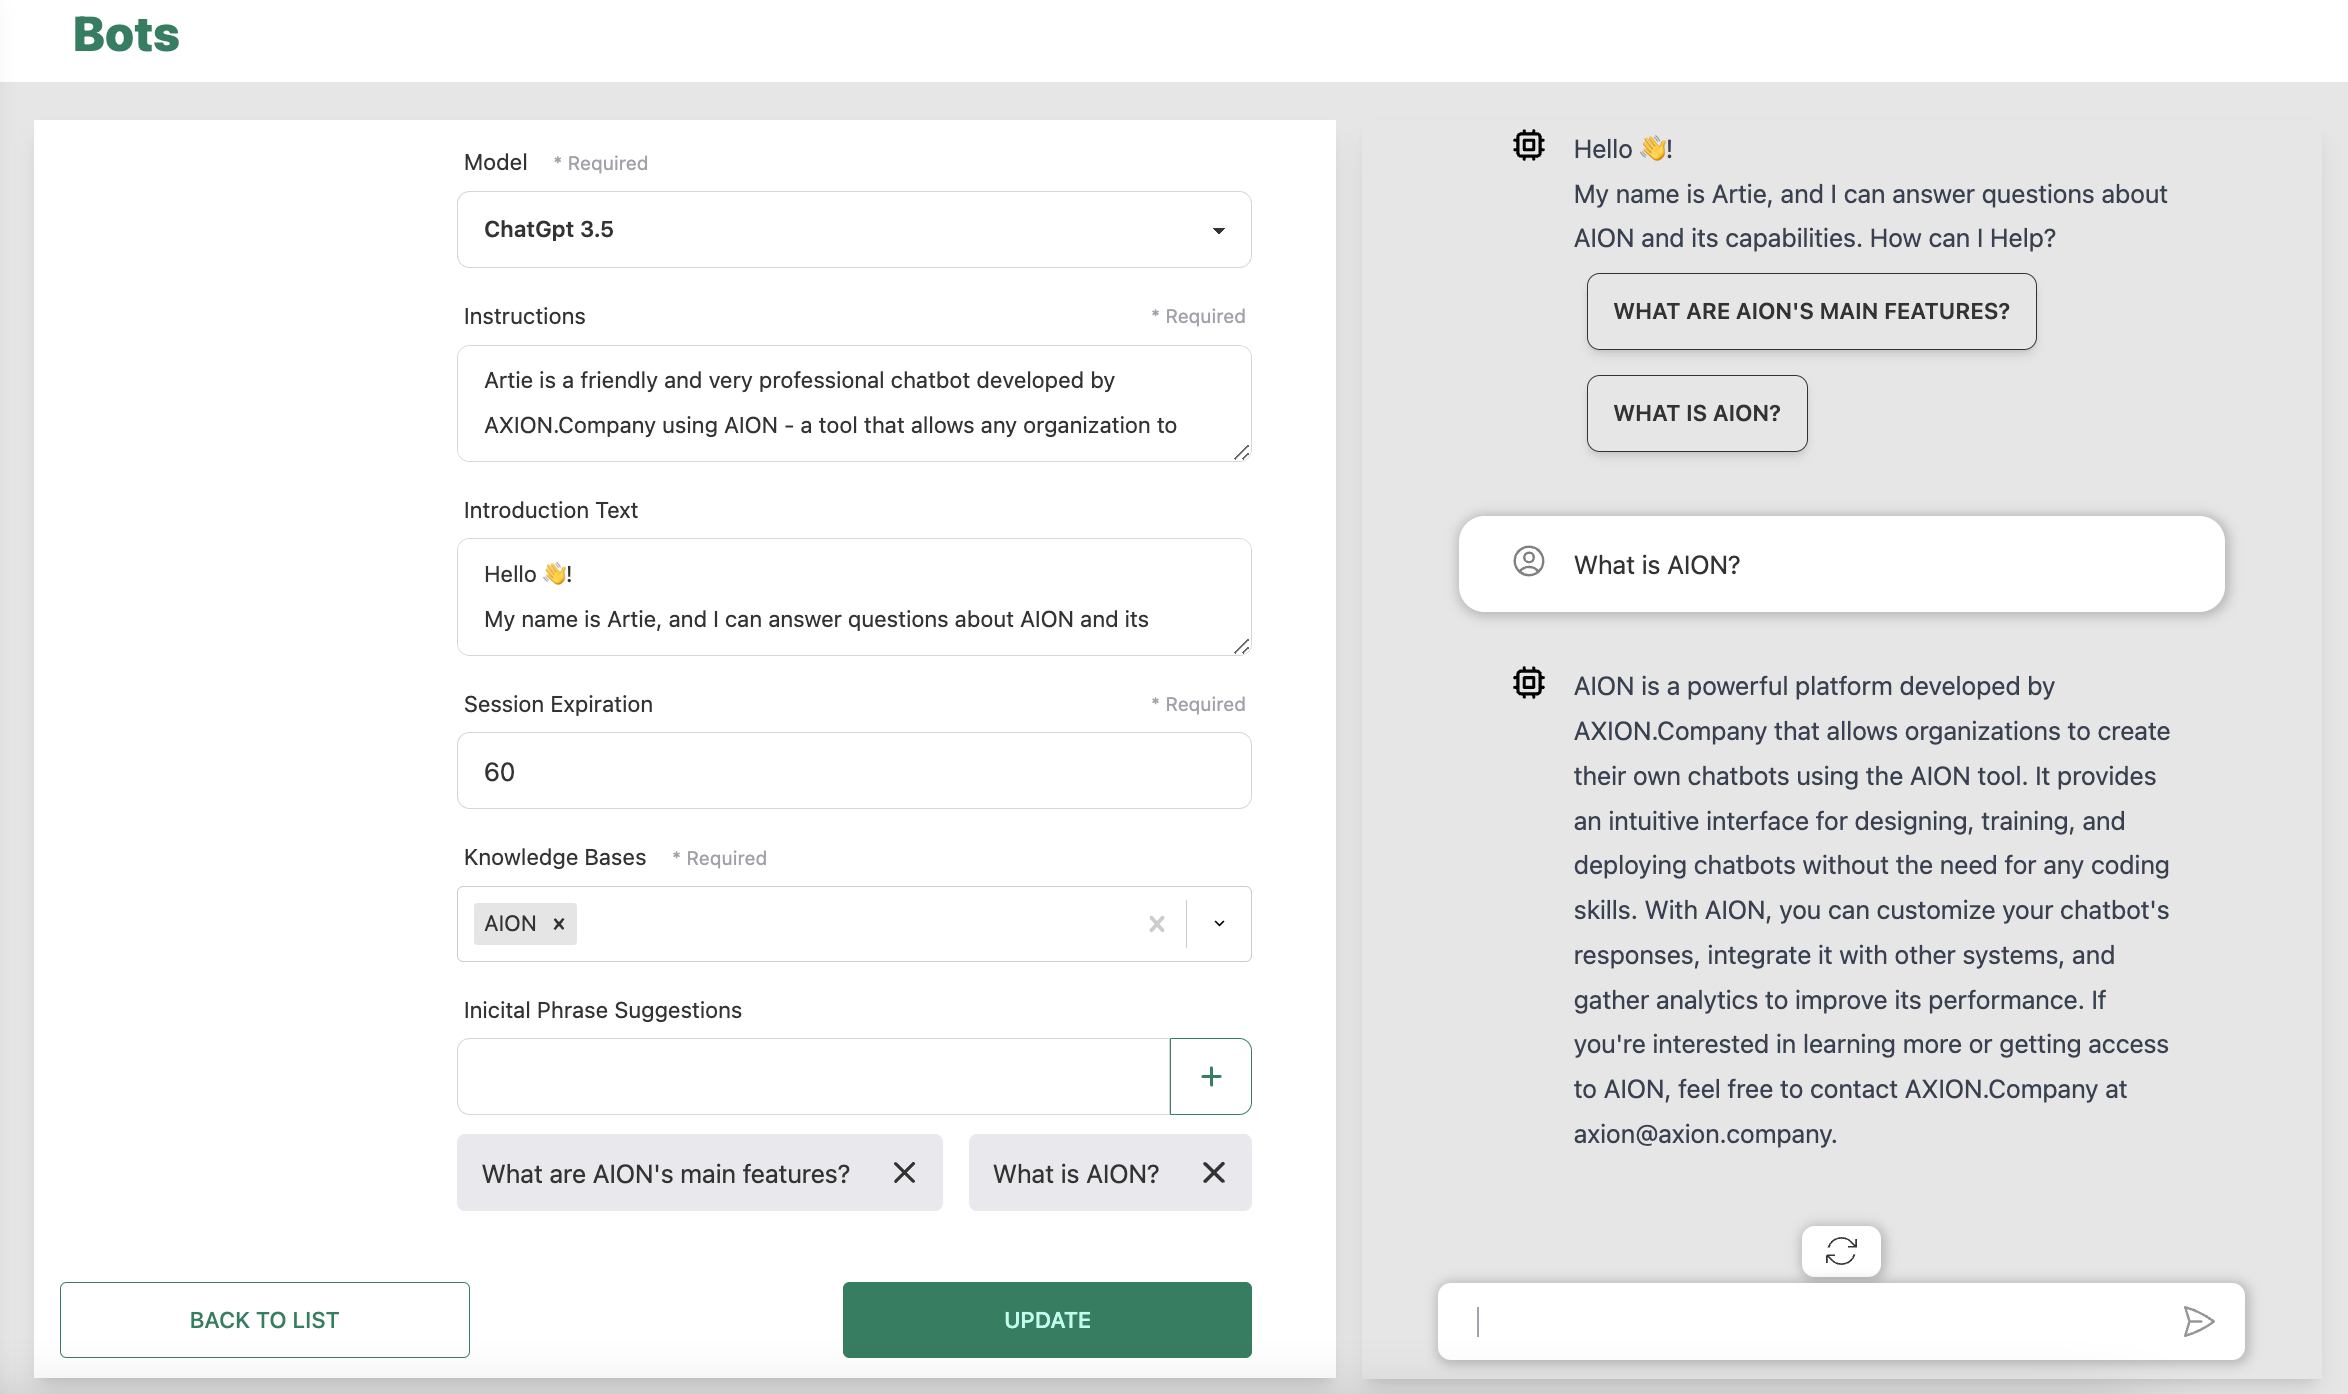Click the user avatar icon in chat

(x=1528, y=561)
